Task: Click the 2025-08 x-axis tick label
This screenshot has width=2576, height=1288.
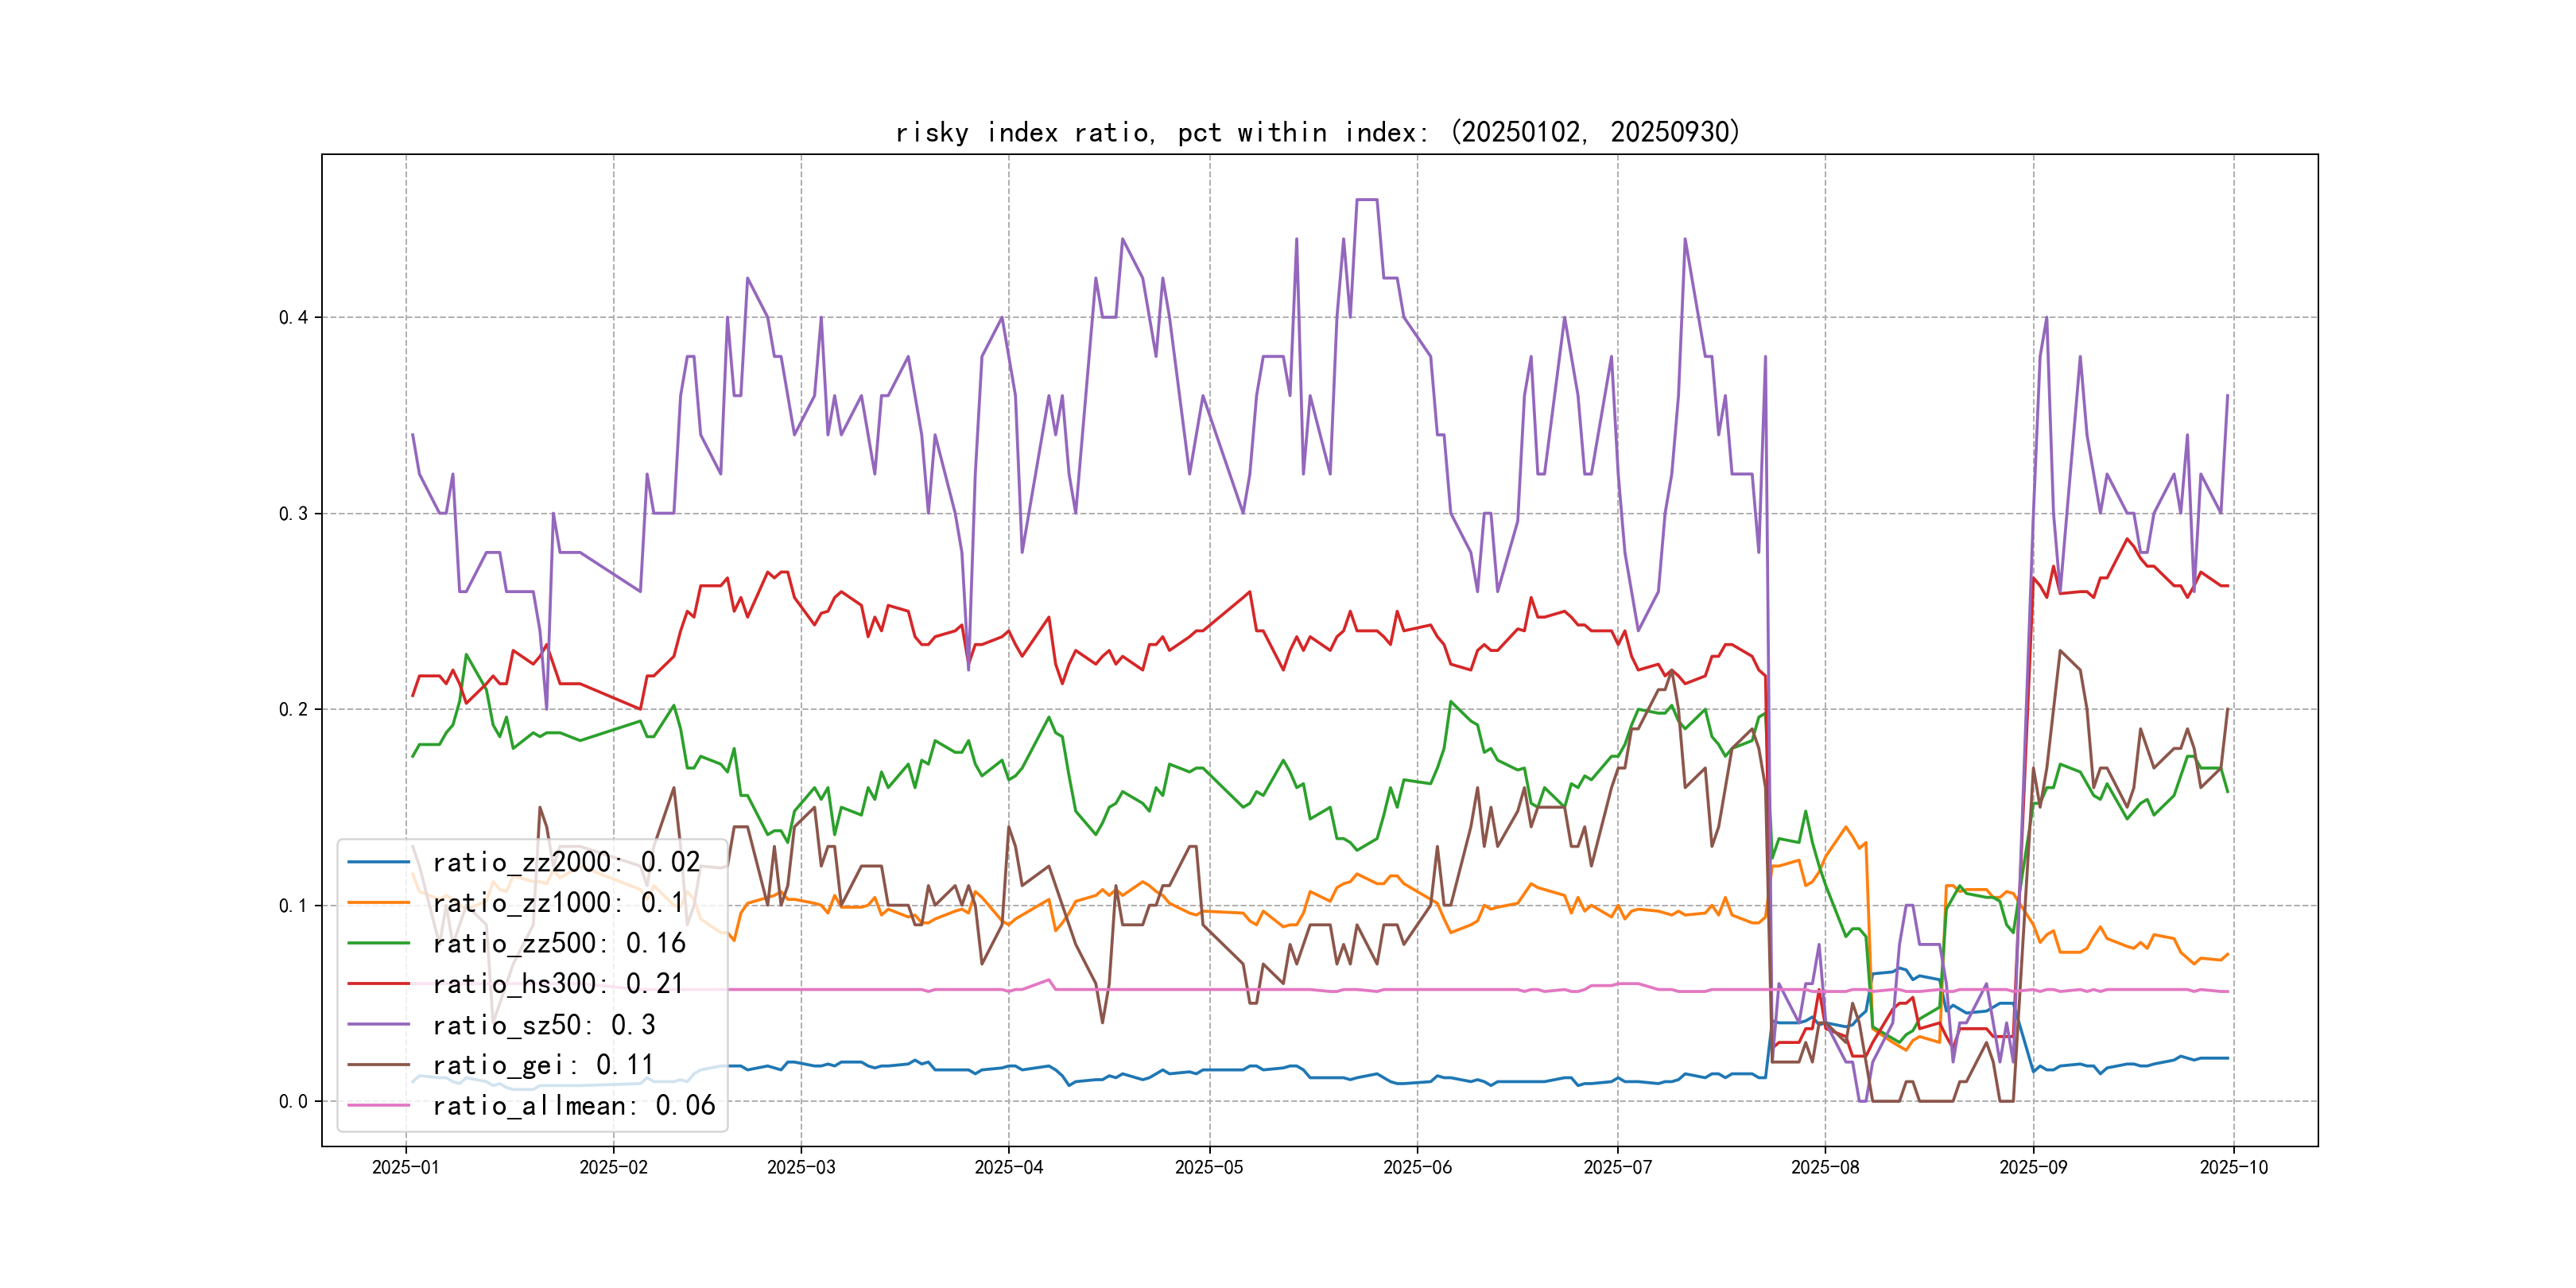Action: click(x=1825, y=1167)
